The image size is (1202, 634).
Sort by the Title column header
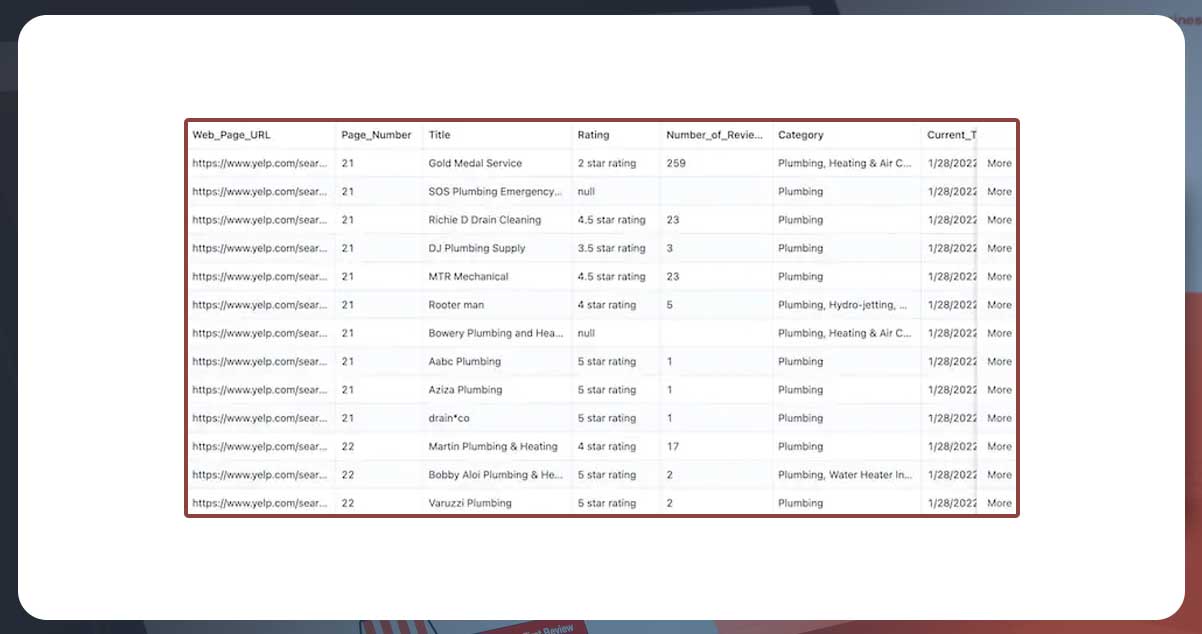click(x=439, y=135)
